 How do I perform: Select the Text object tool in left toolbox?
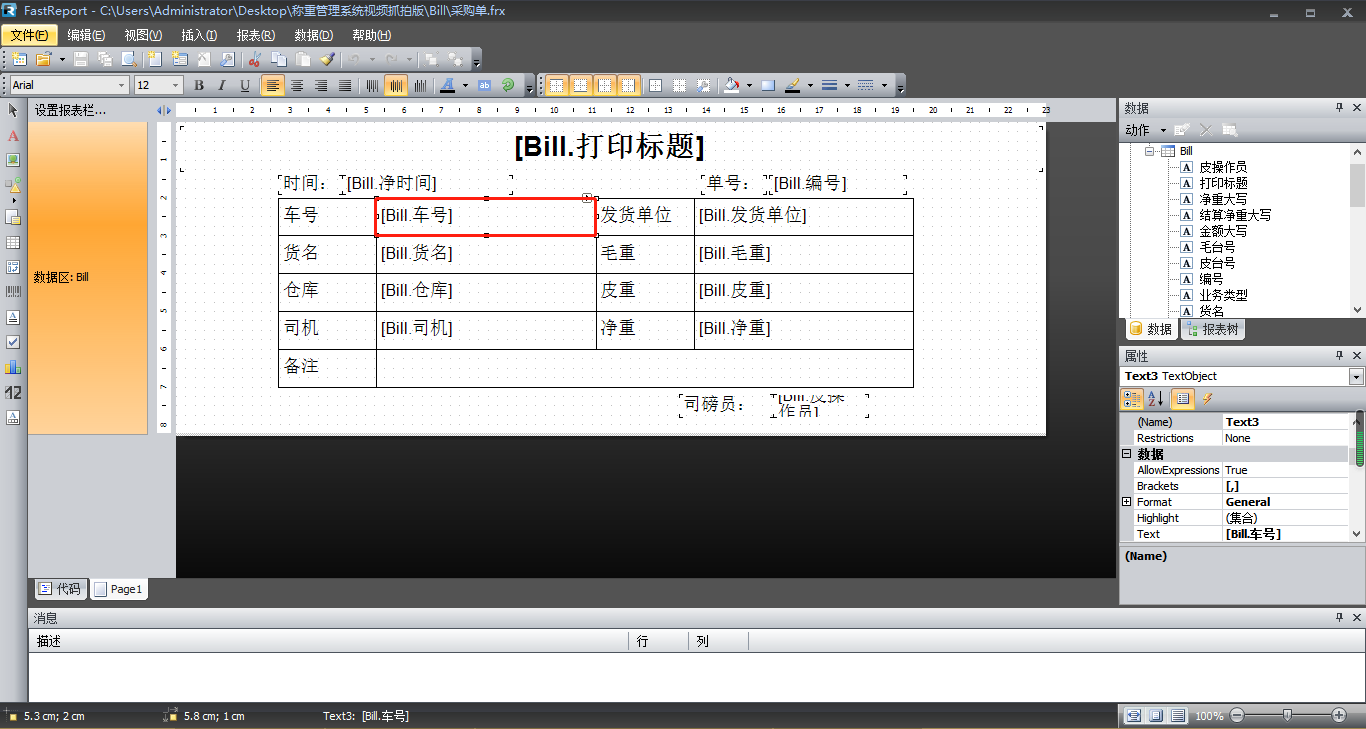13,135
